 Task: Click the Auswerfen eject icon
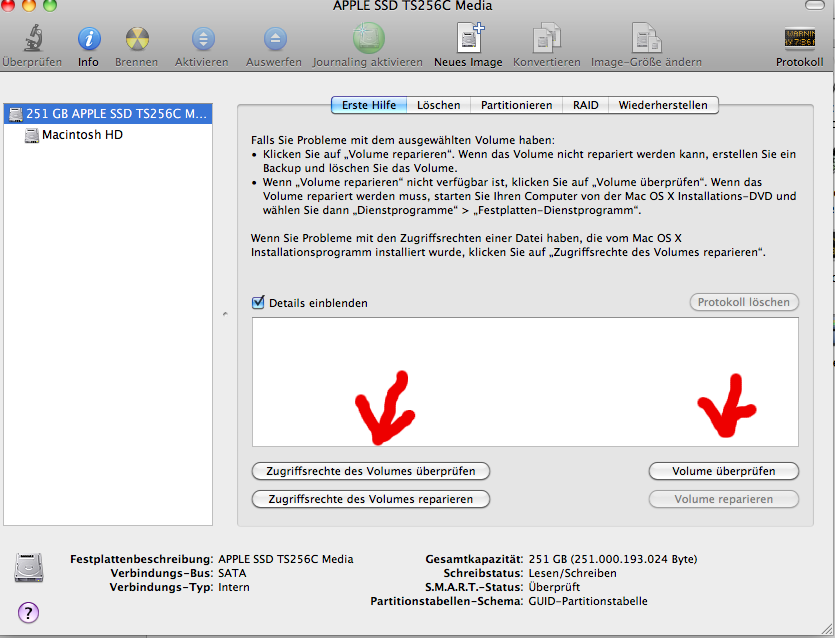(x=274, y=39)
